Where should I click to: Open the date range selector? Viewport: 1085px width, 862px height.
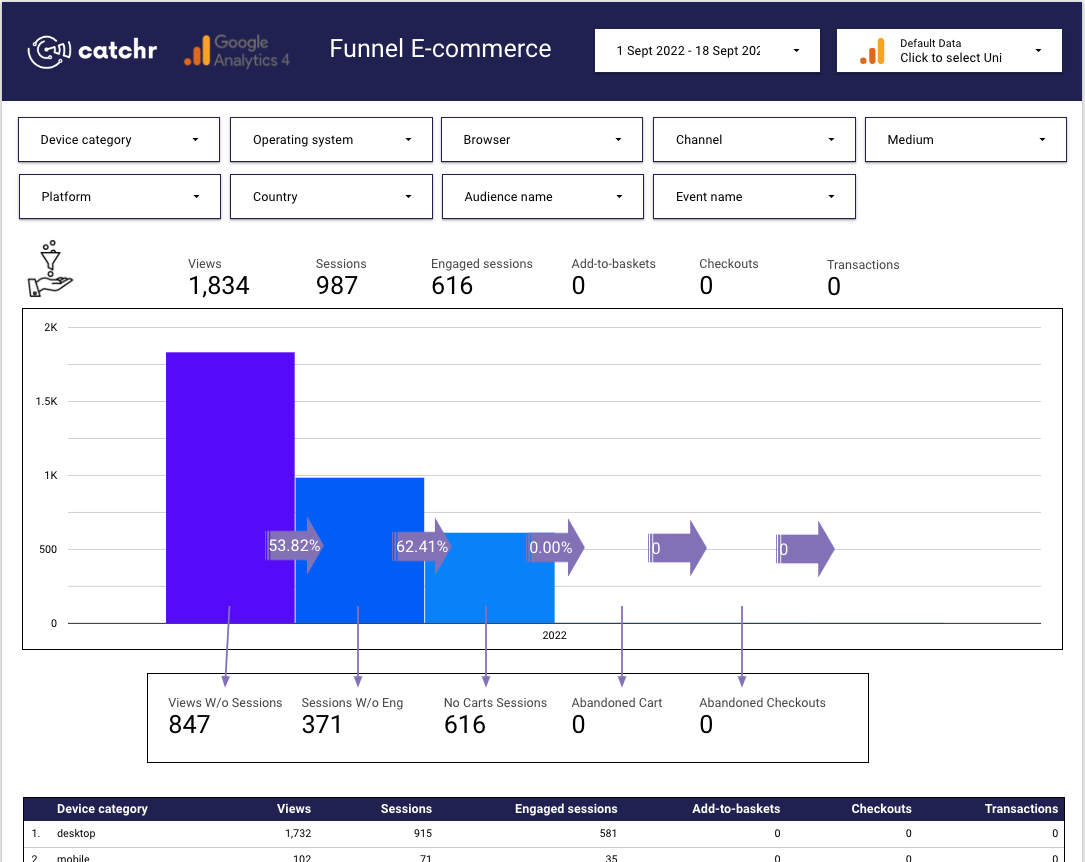click(x=707, y=49)
